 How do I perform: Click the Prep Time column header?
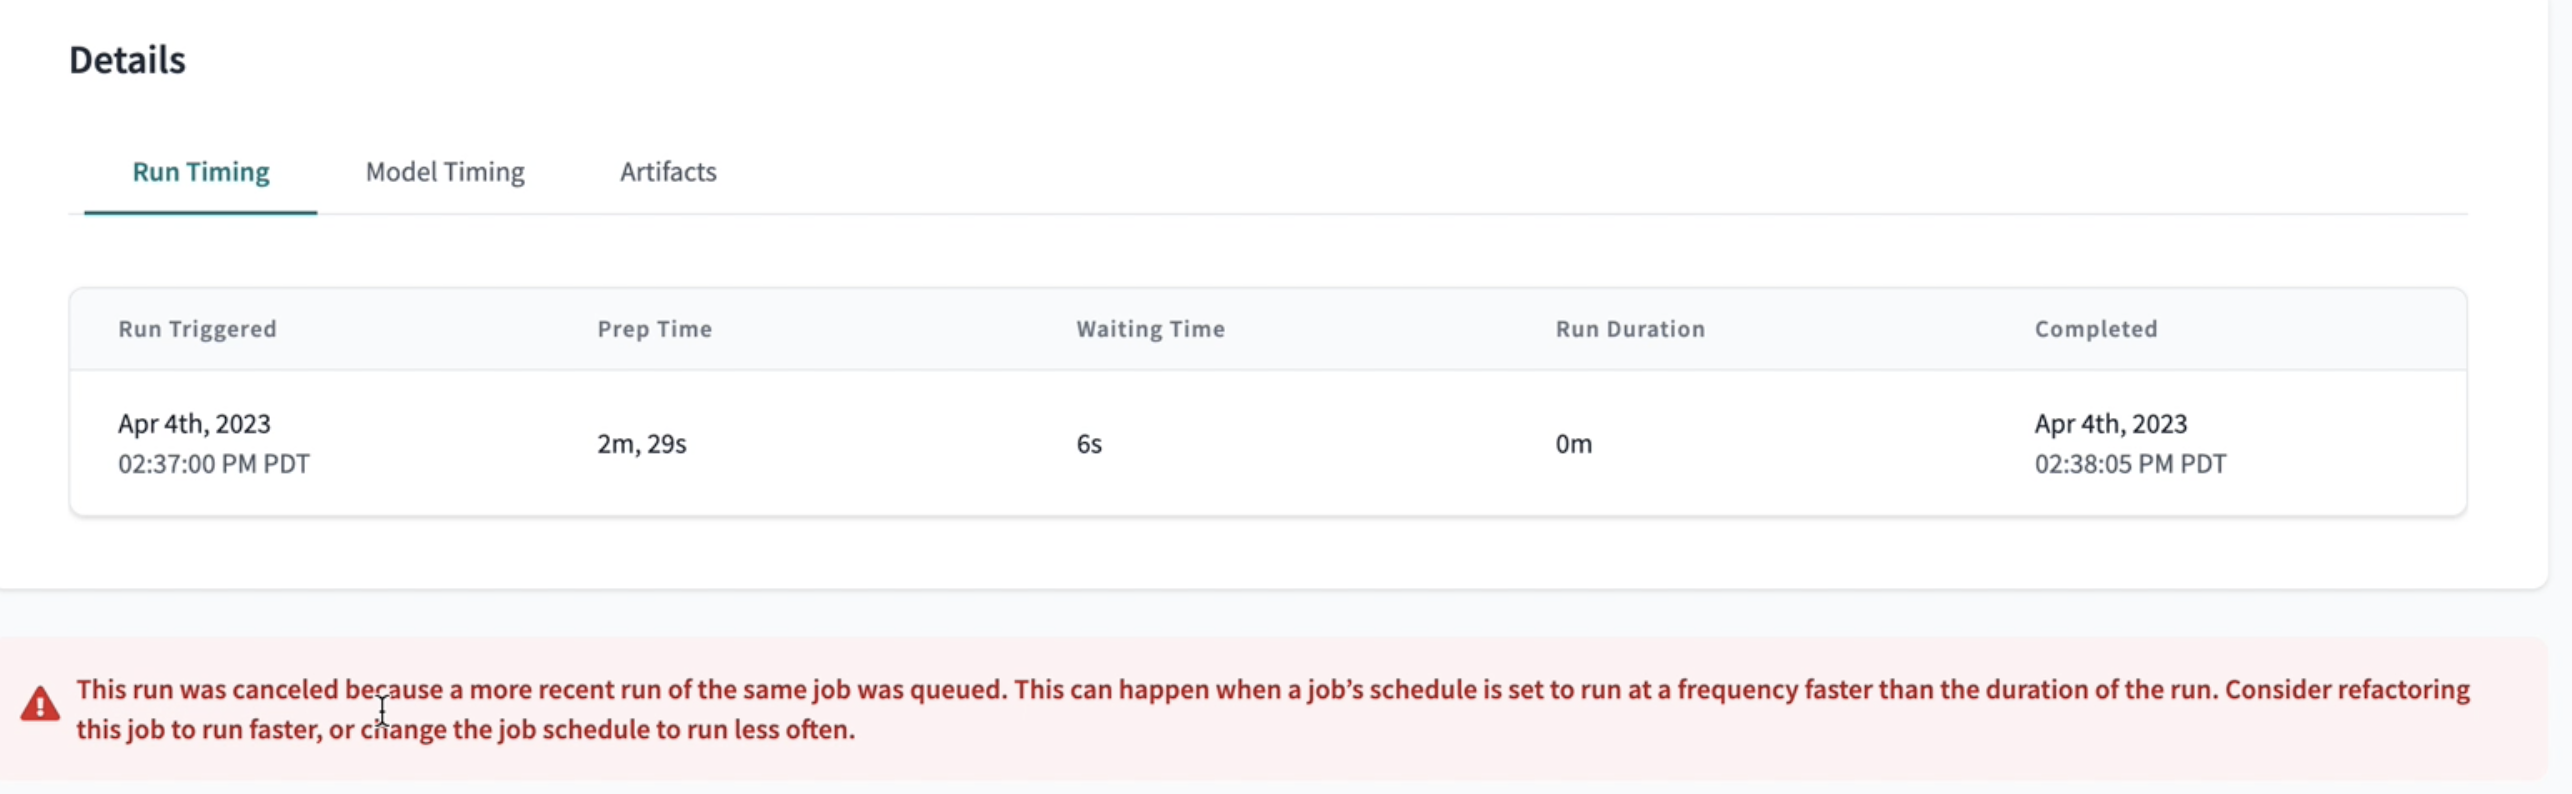pyautogui.click(x=654, y=328)
